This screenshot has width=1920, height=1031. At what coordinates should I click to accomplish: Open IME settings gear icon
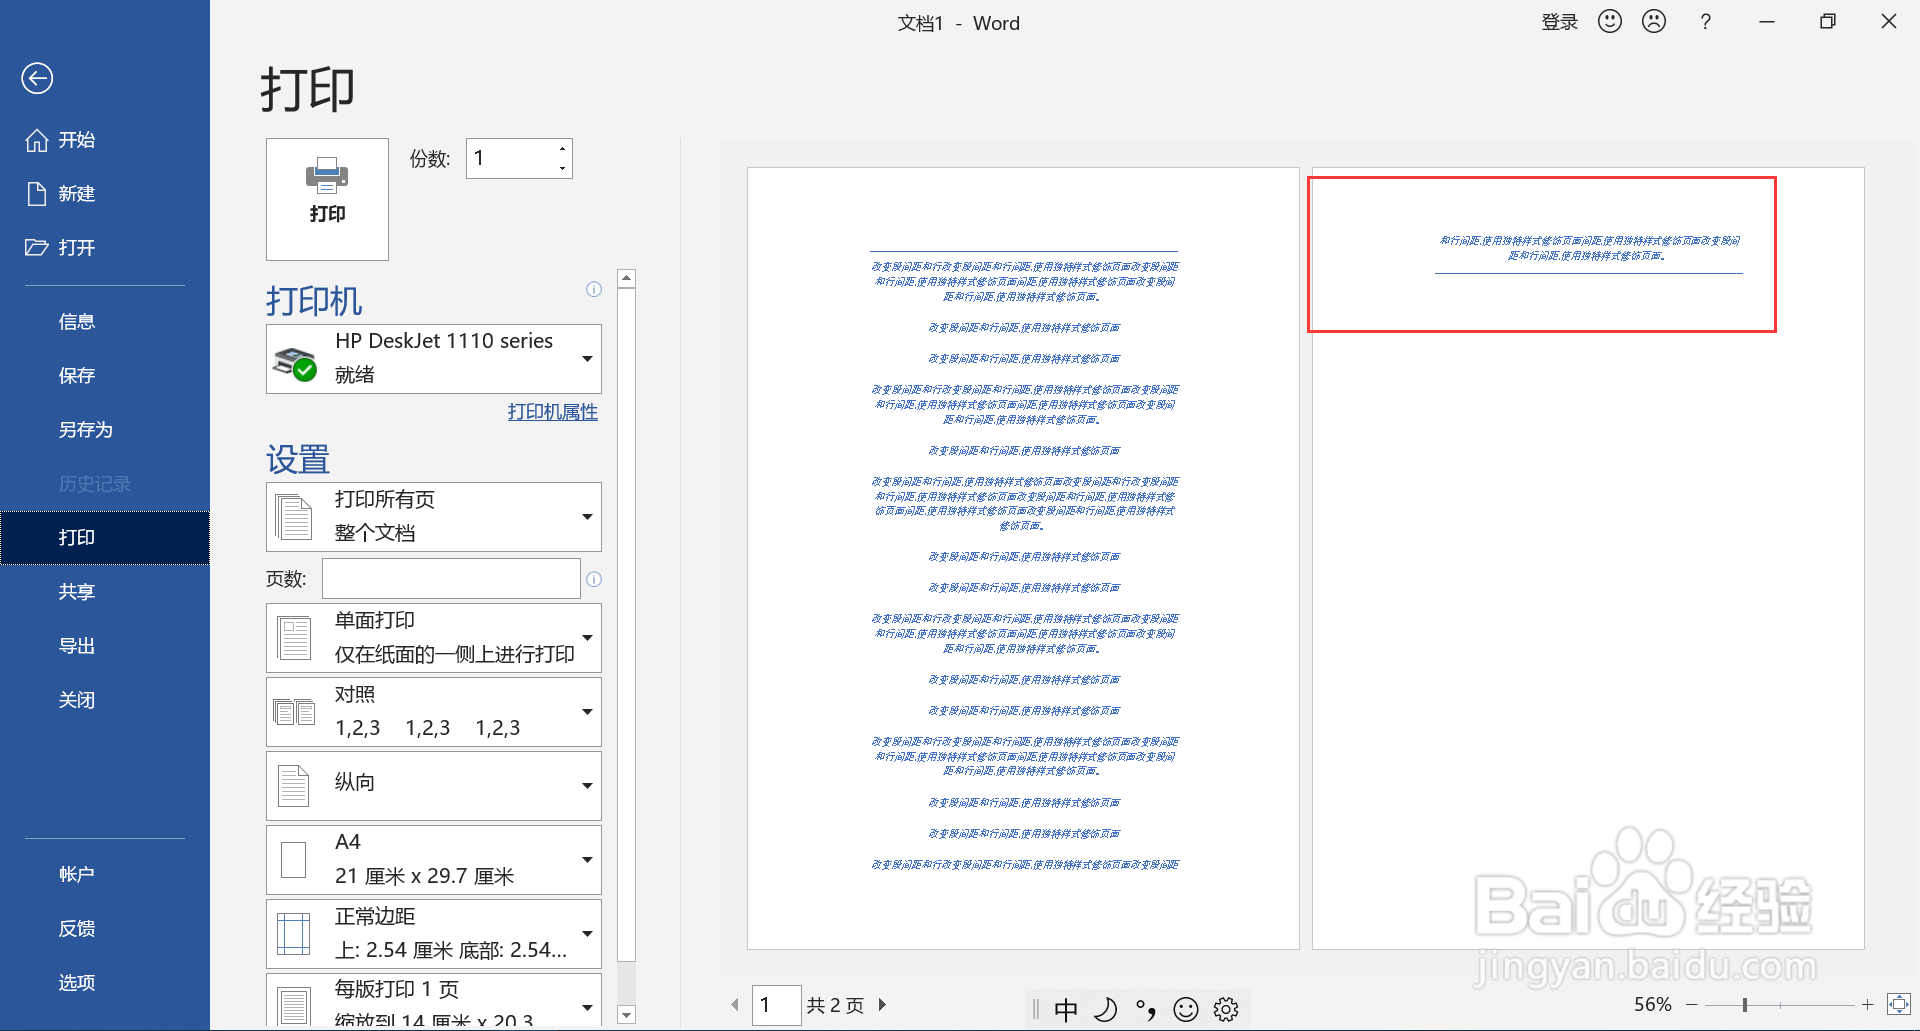pos(1226,1010)
